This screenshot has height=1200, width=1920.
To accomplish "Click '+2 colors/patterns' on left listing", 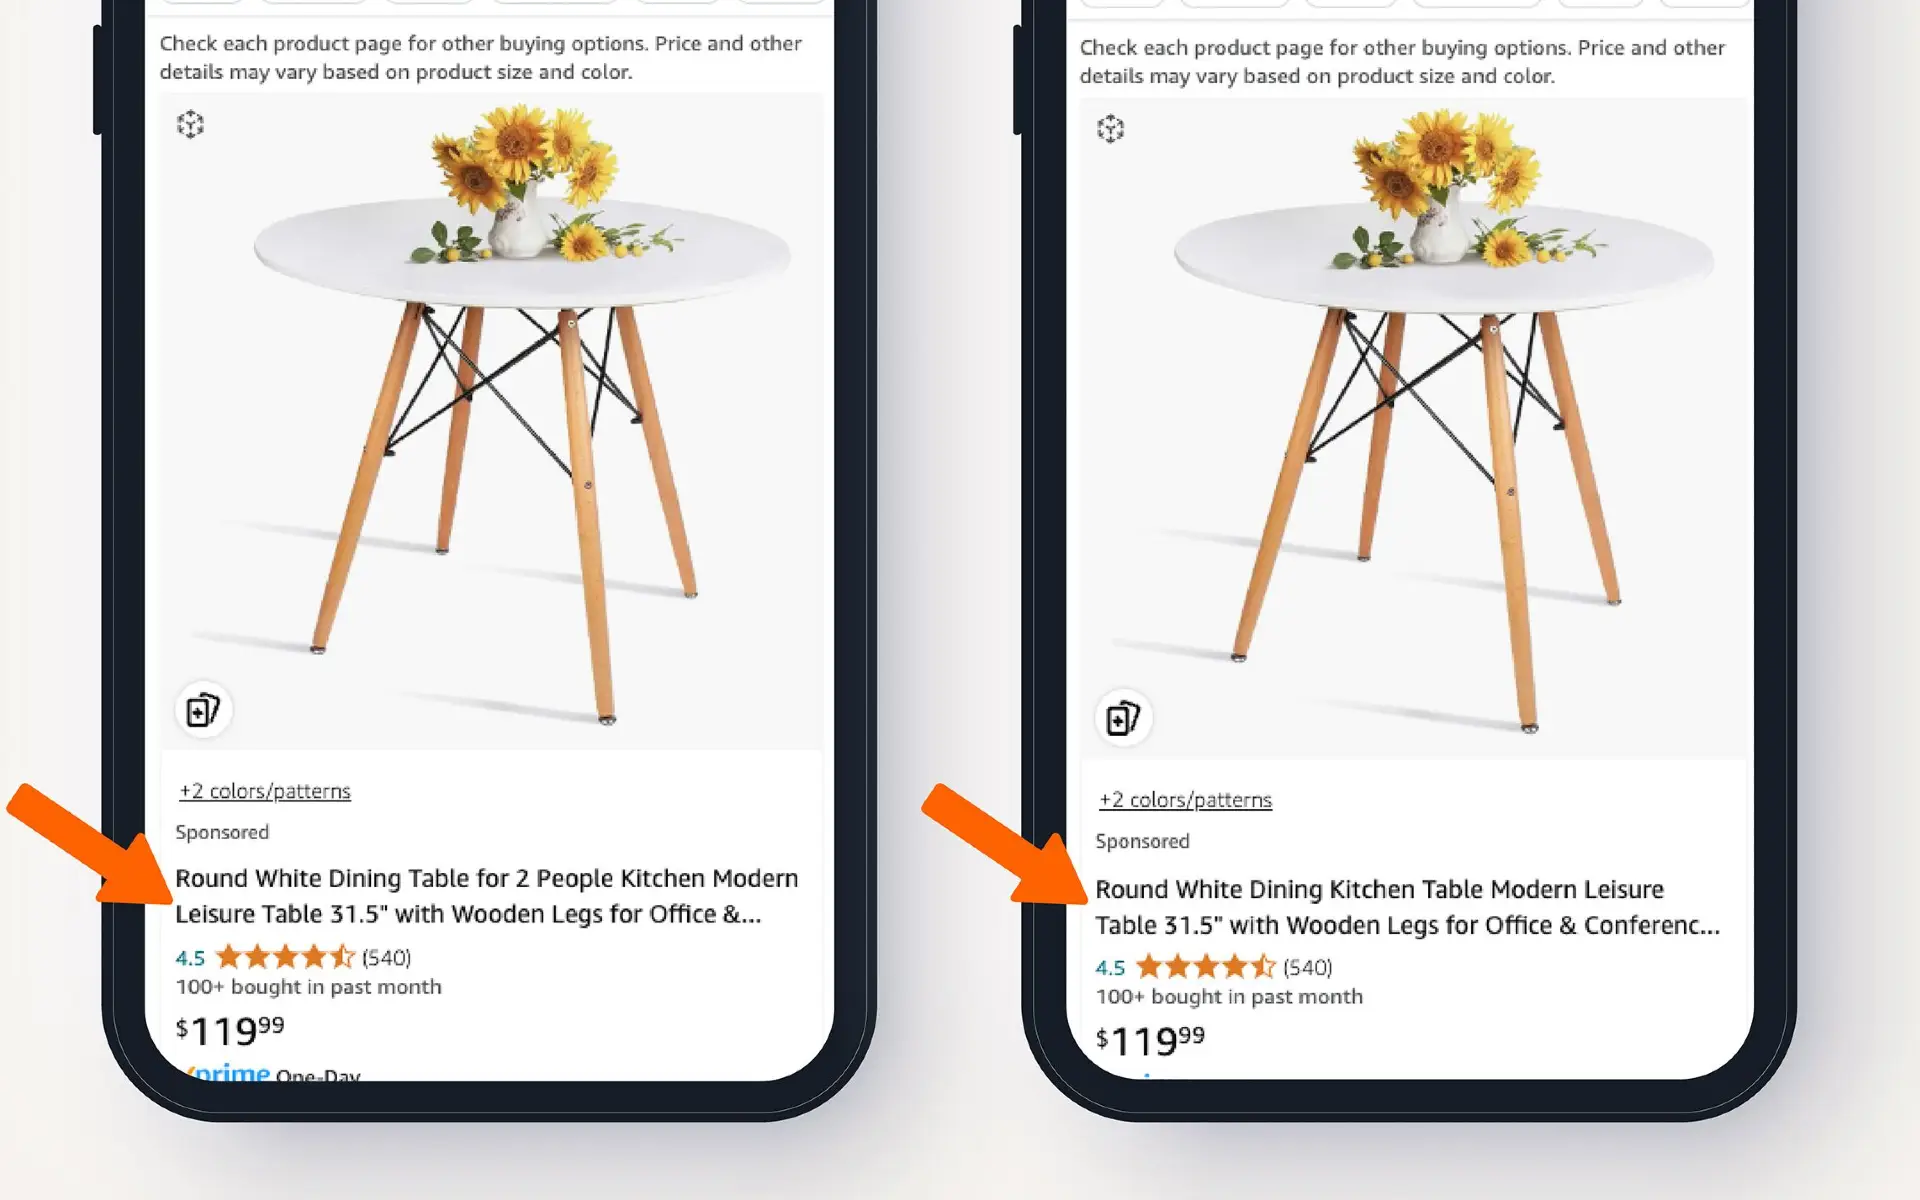I will (263, 789).
